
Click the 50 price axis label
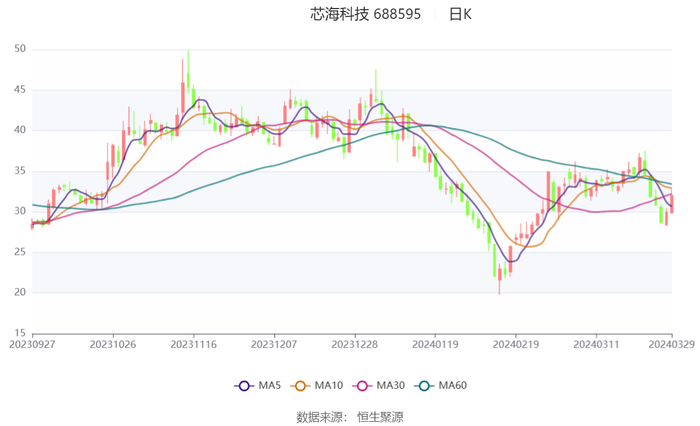click(20, 49)
